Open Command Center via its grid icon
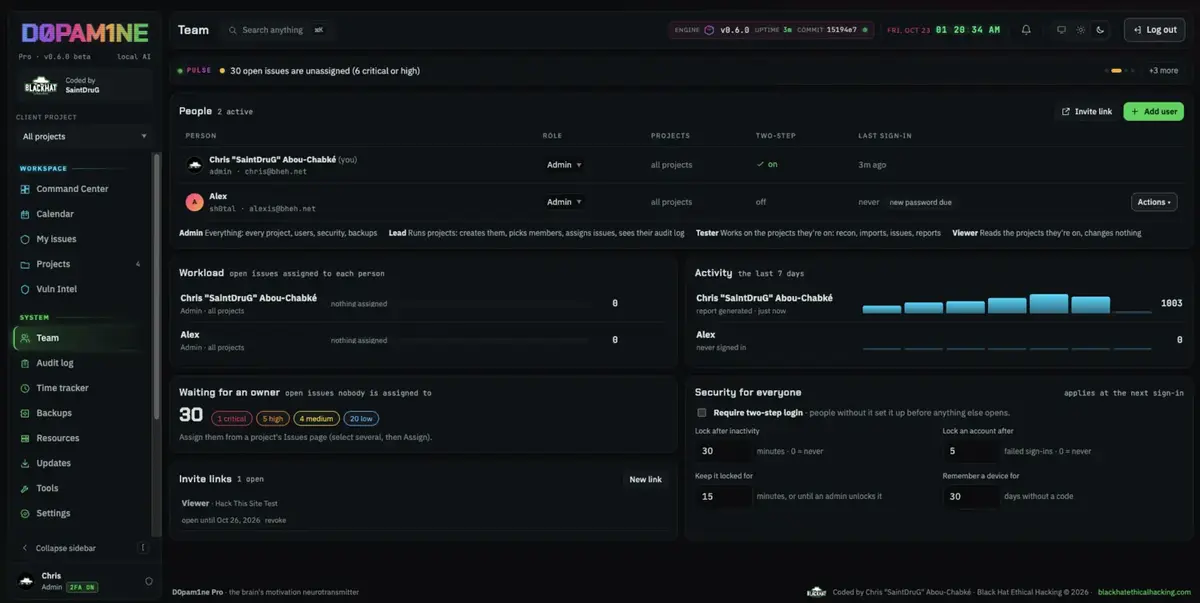 click(x=26, y=189)
